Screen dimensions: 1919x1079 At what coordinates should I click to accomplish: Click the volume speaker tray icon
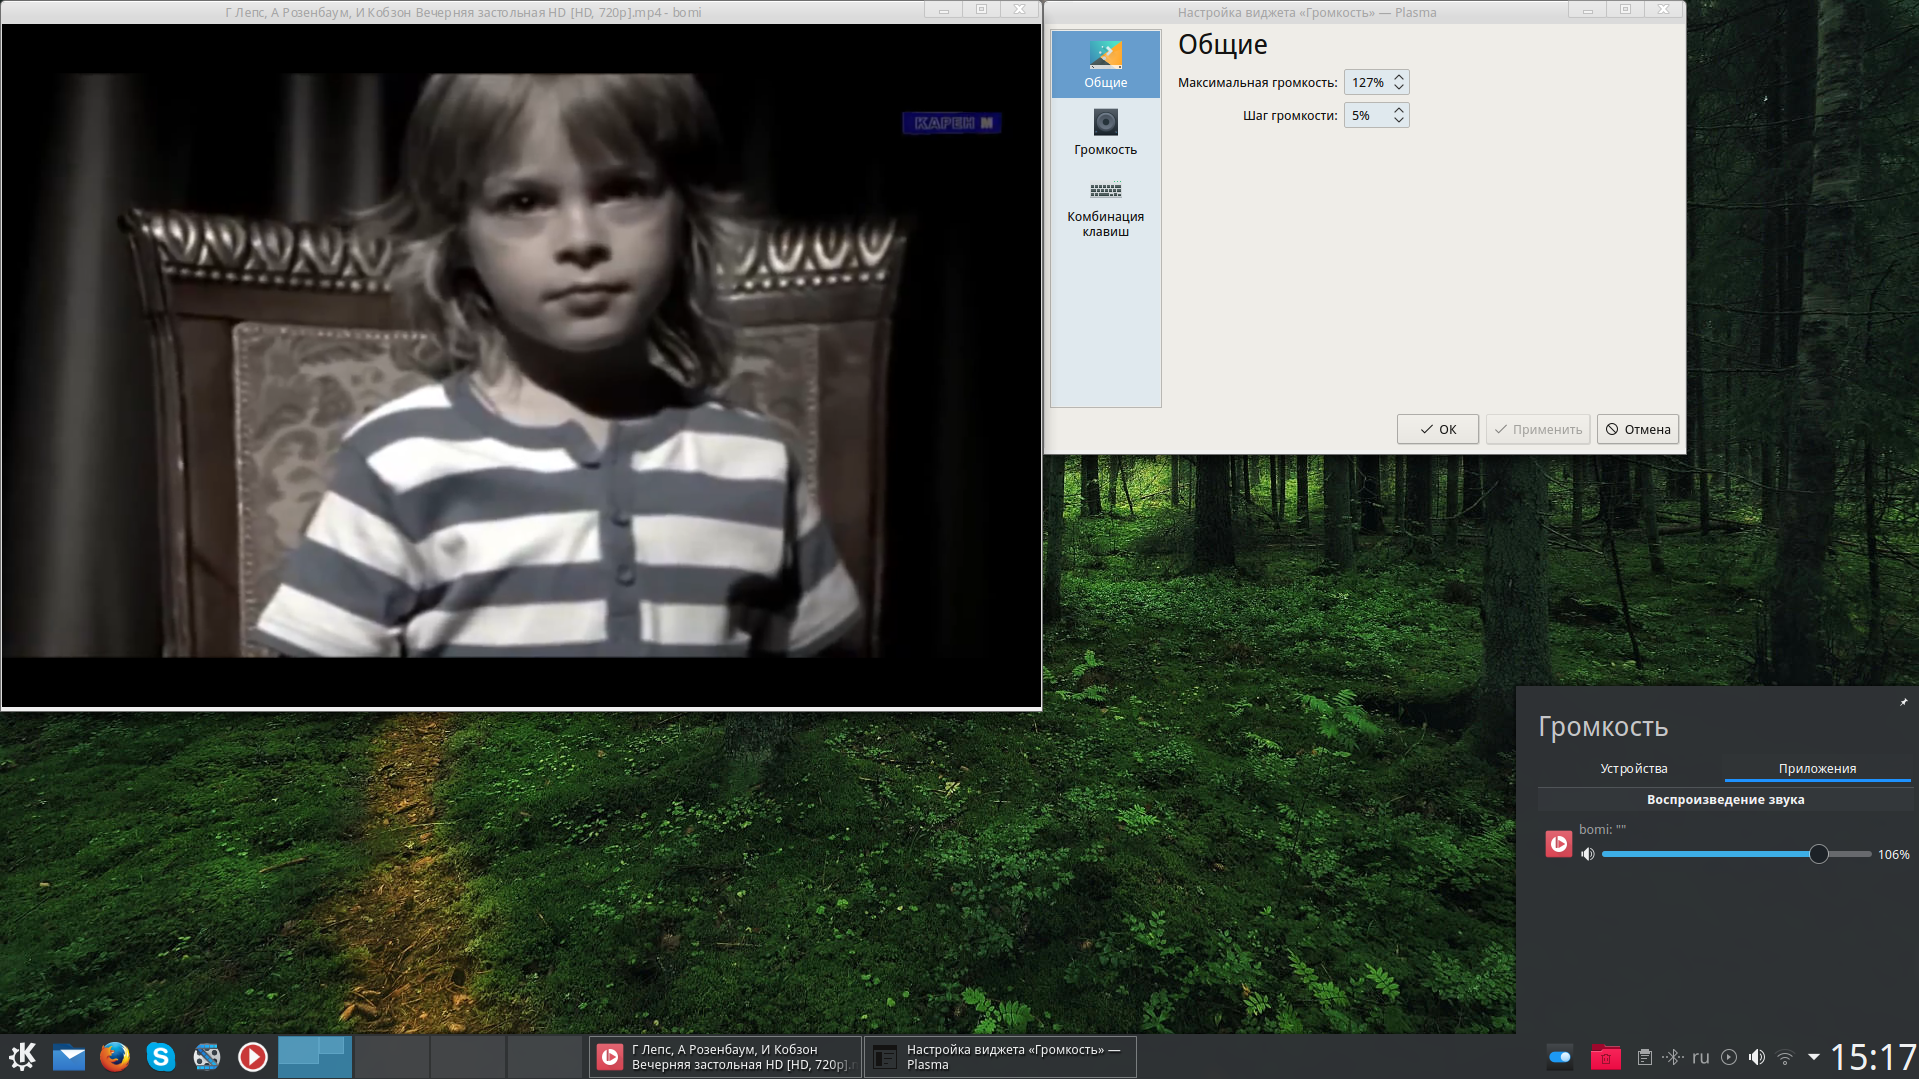pyautogui.click(x=1757, y=1057)
